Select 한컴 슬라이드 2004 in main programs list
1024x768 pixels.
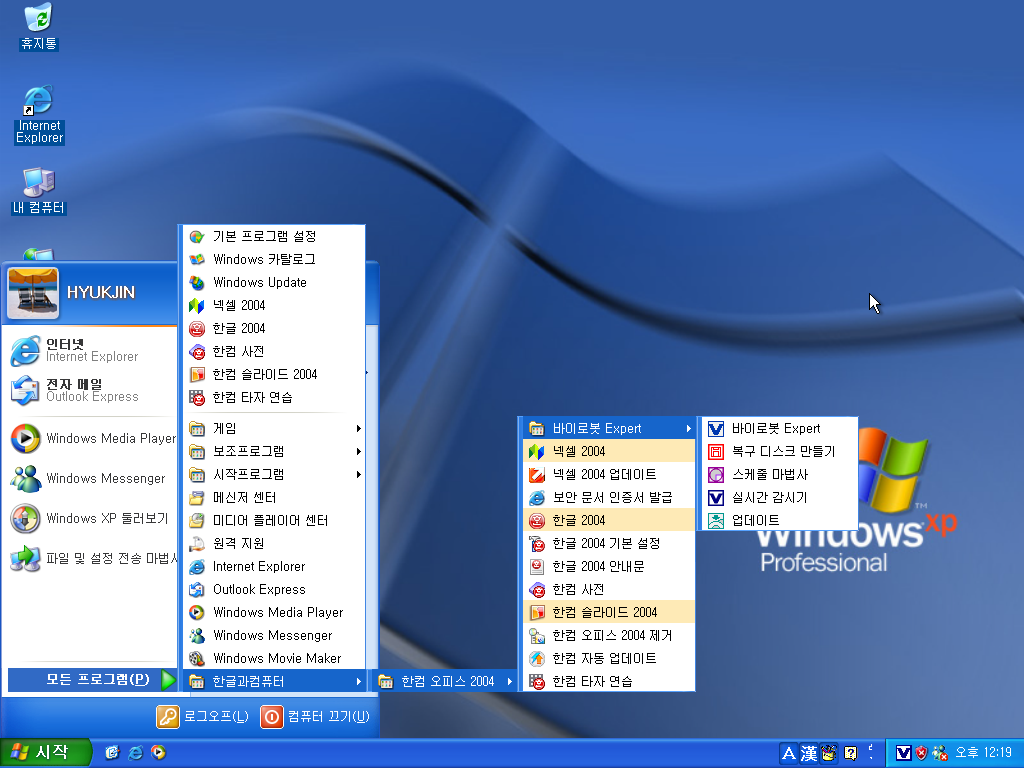tap(272, 374)
